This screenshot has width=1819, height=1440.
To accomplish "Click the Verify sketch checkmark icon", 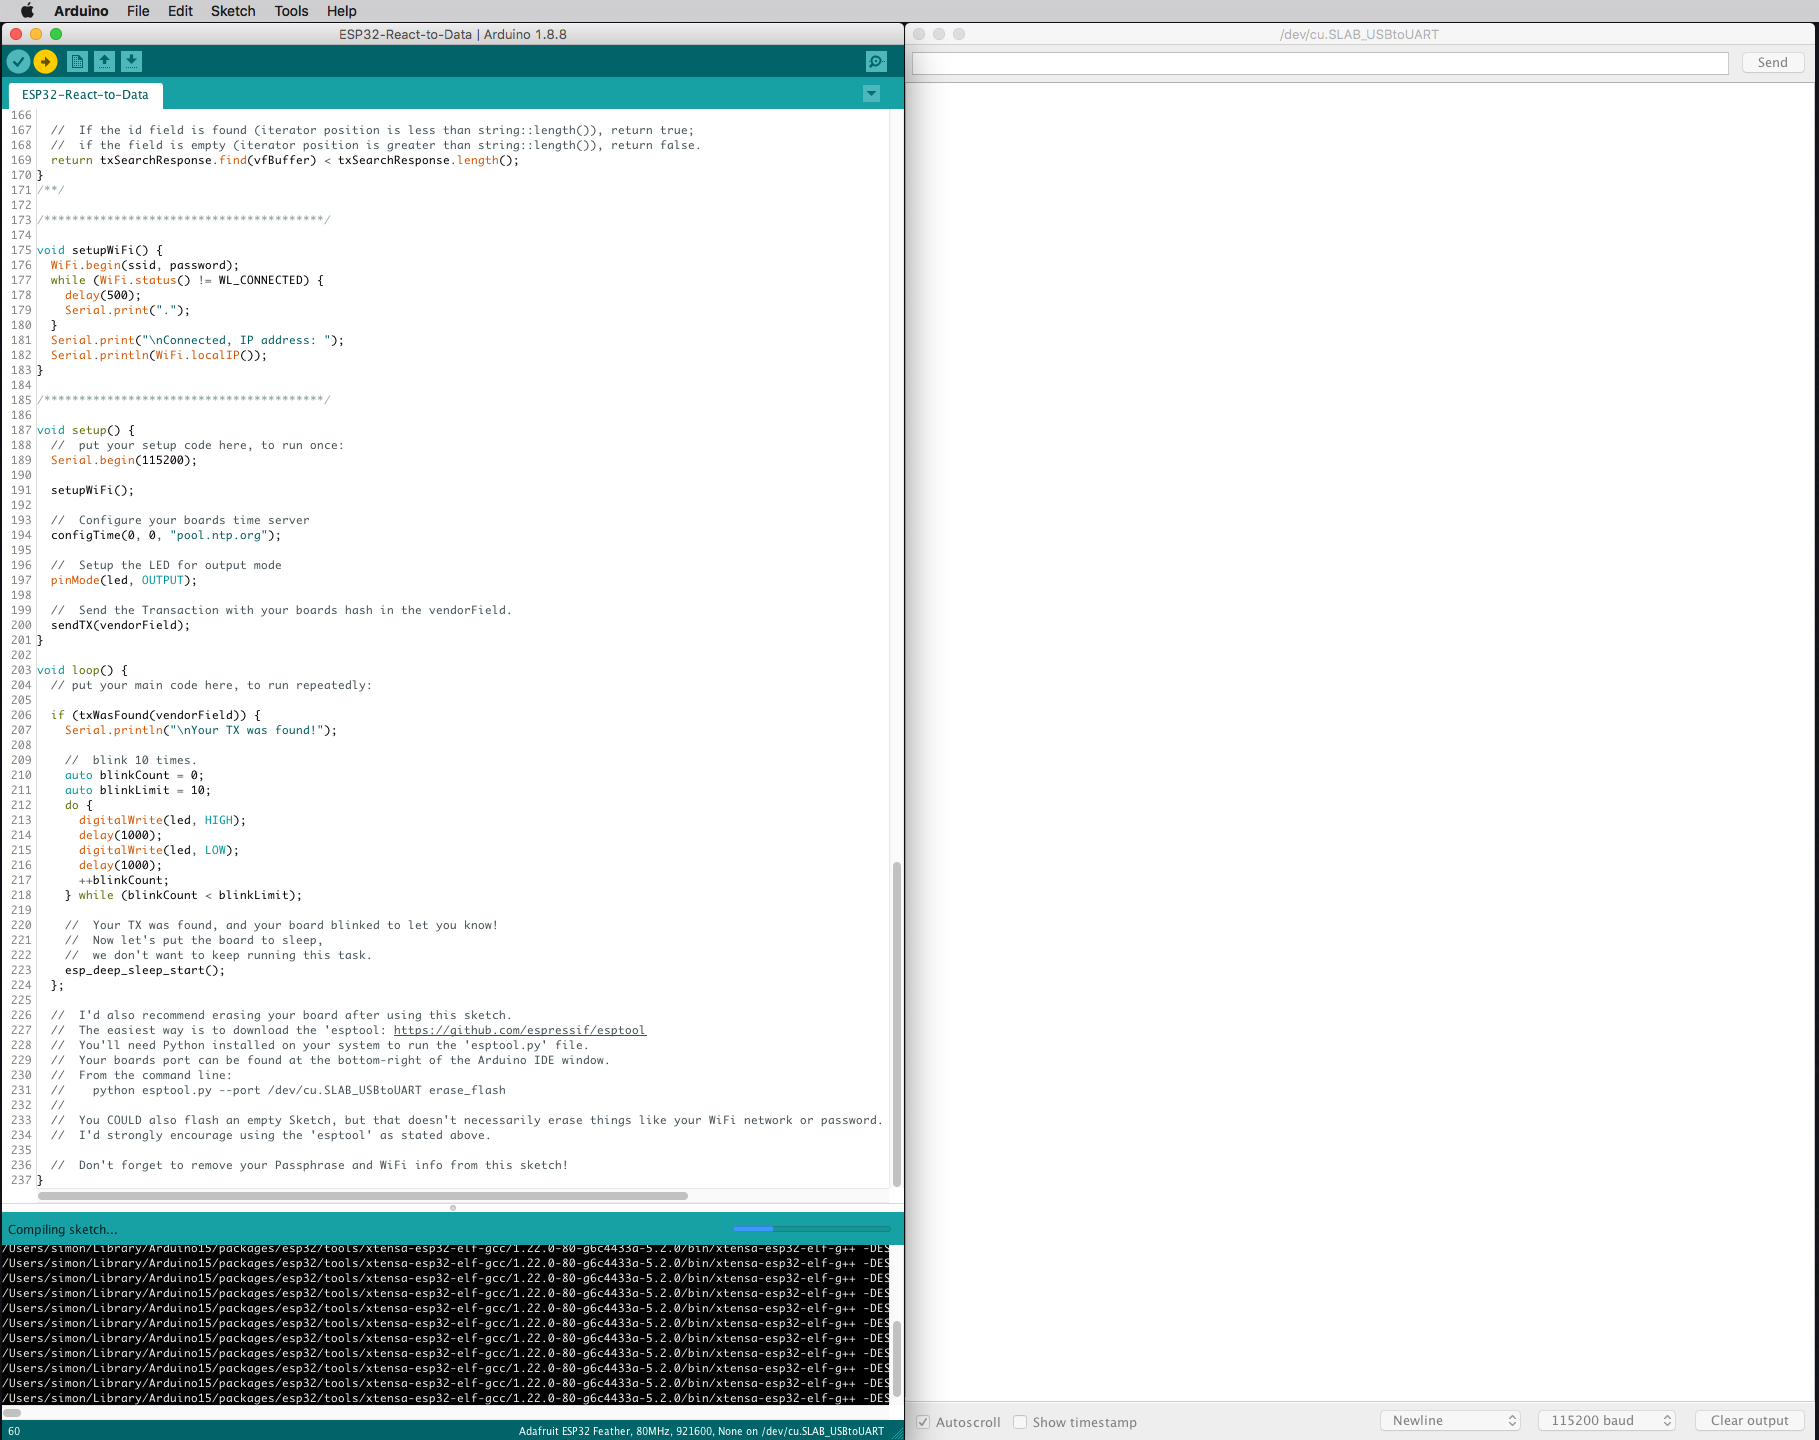I will coord(18,62).
